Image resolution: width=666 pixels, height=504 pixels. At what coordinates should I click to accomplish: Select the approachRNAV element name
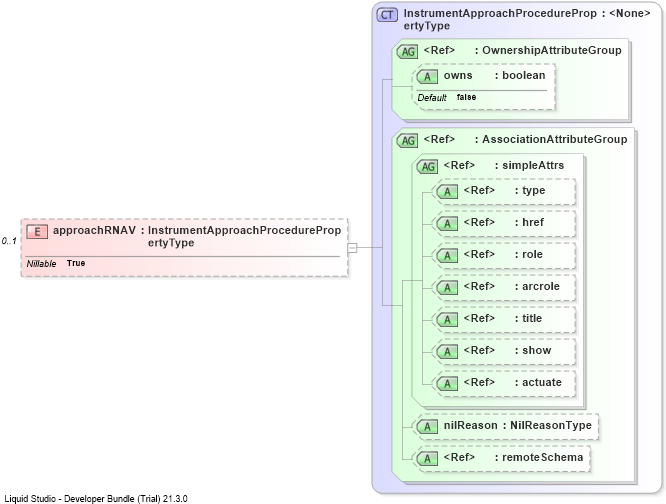[x=94, y=230]
